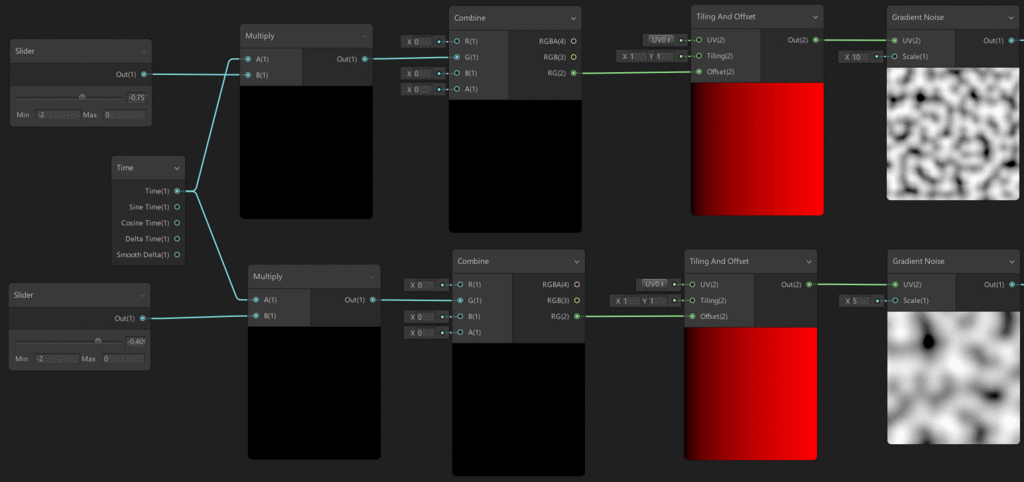Click the Offset(2) port on lower Tiling And Offset
The image size is (1024, 482).
click(x=692, y=317)
